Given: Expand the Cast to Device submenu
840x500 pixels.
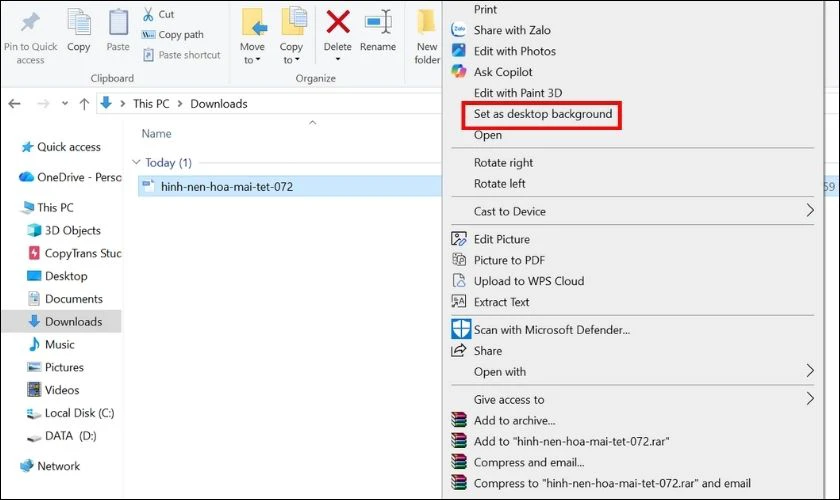Looking at the screenshot, I should 810,211.
